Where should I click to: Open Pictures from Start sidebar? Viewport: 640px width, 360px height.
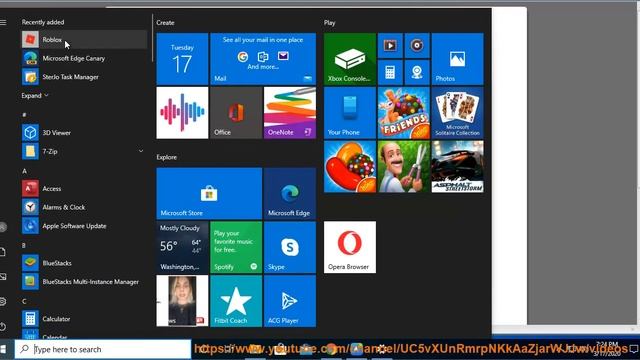3,277
